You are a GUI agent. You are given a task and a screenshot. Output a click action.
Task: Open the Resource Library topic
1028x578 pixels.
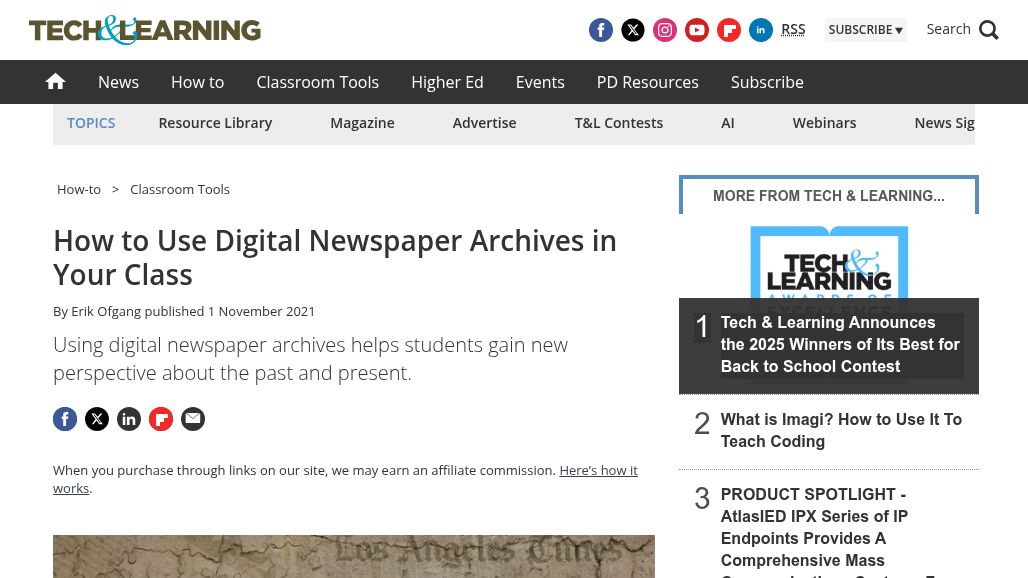pos(215,123)
